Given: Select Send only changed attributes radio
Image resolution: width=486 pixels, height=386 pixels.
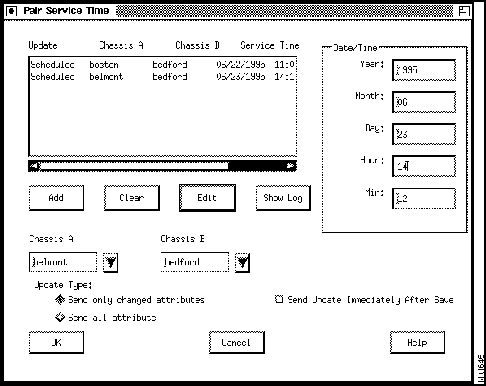Looking at the screenshot, I should (x=60, y=299).
